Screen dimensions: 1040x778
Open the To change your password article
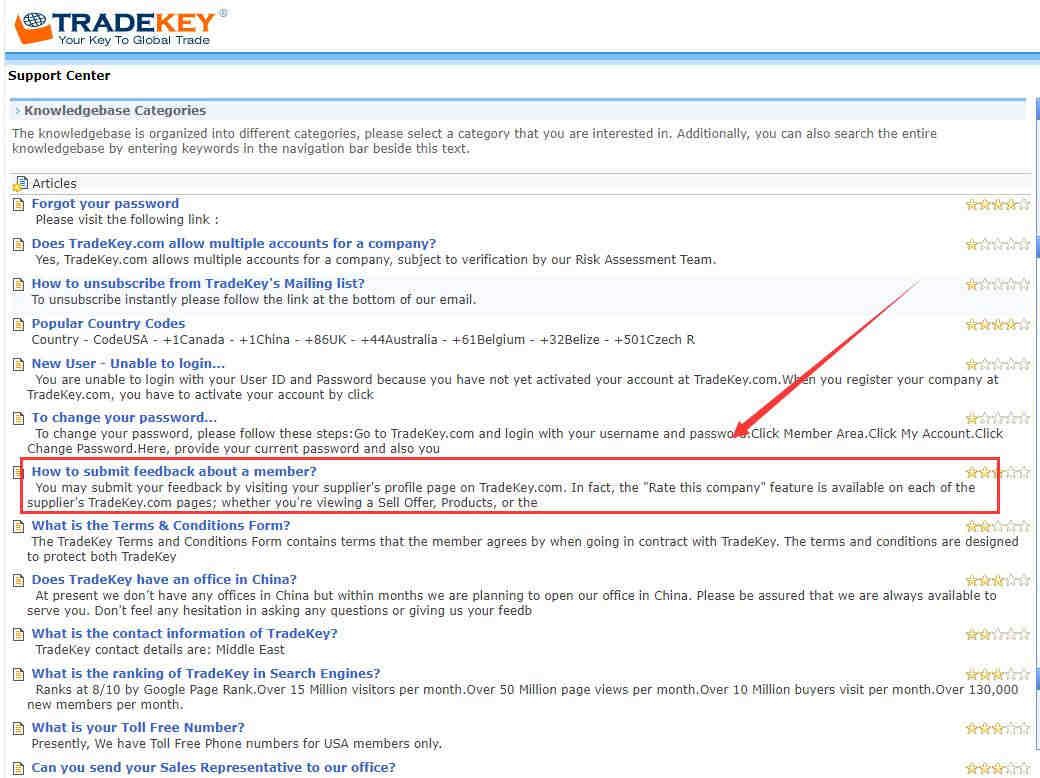click(124, 418)
